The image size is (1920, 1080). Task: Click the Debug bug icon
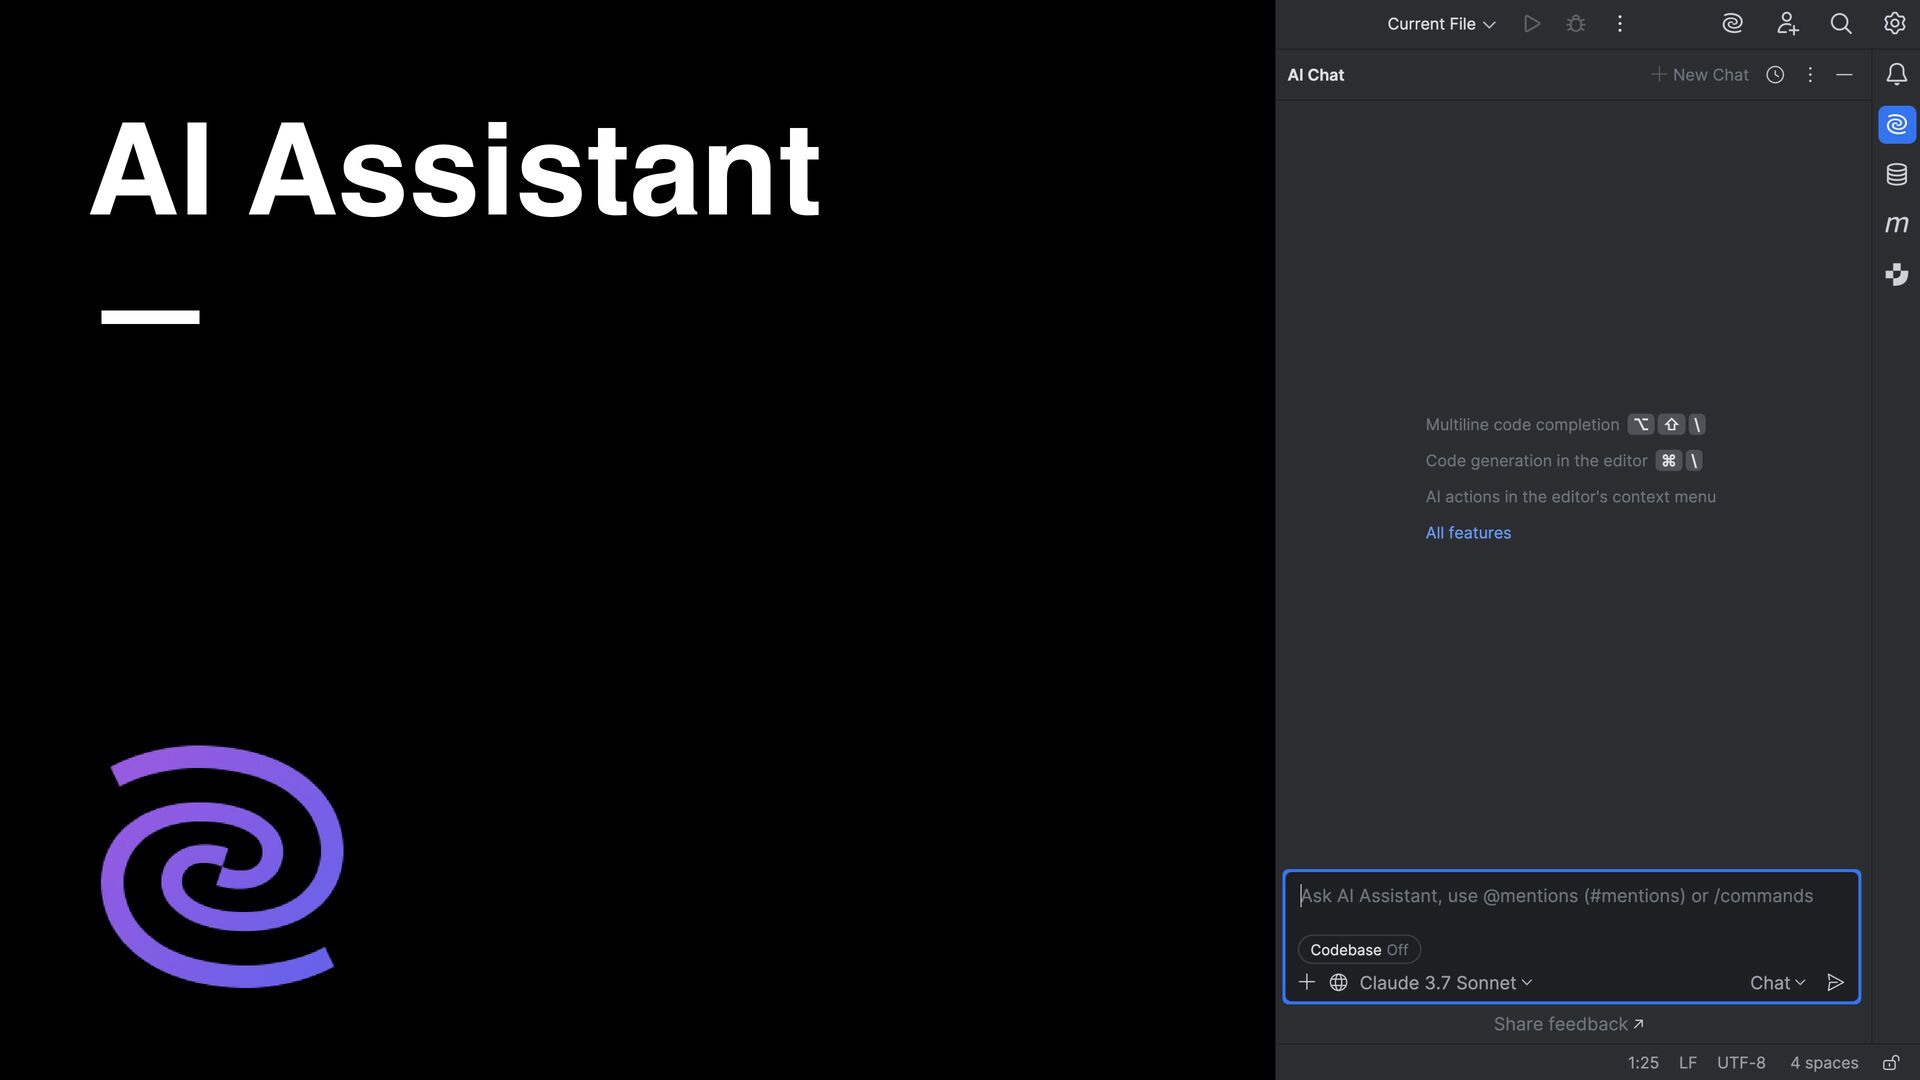(1576, 23)
